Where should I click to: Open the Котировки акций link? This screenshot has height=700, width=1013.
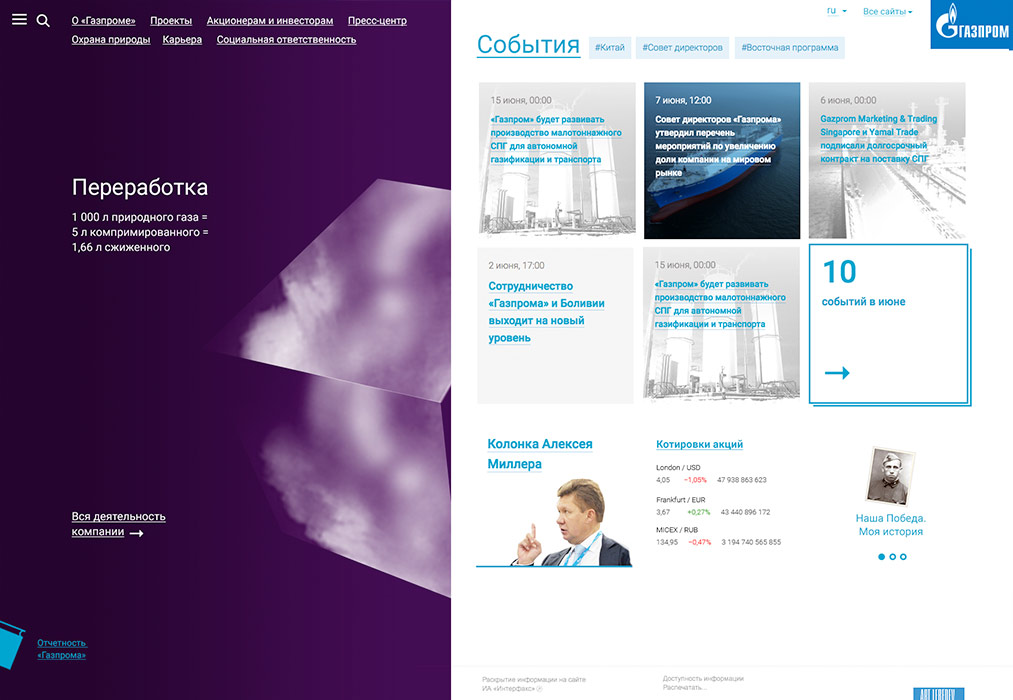[x=699, y=444]
